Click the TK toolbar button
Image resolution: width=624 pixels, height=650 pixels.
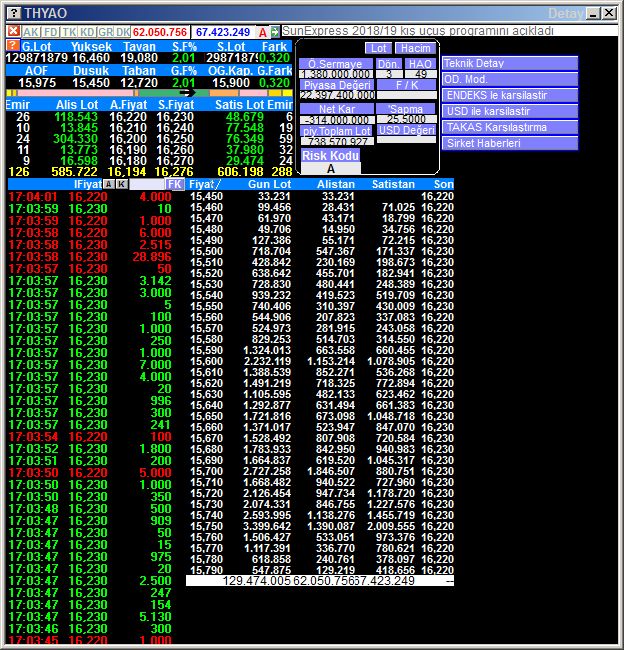[x=69, y=32]
